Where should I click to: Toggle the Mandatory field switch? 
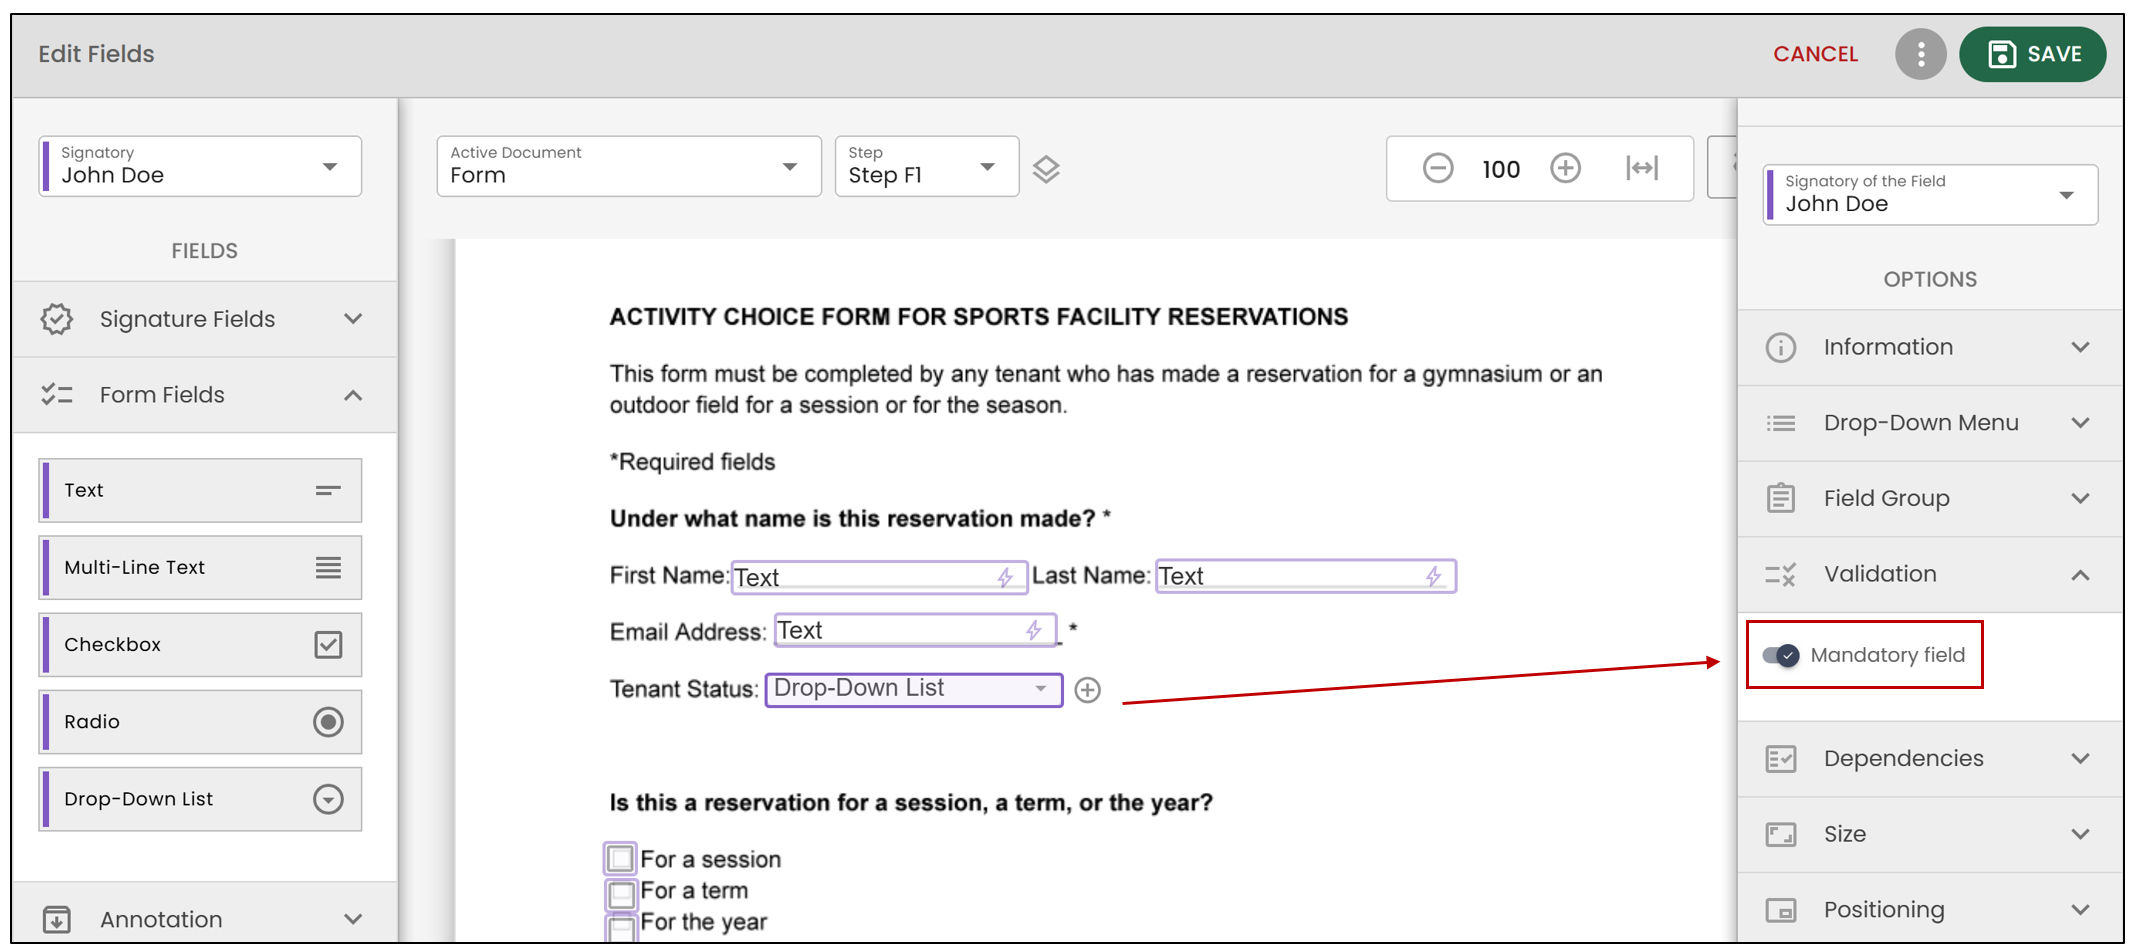[1781, 655]
